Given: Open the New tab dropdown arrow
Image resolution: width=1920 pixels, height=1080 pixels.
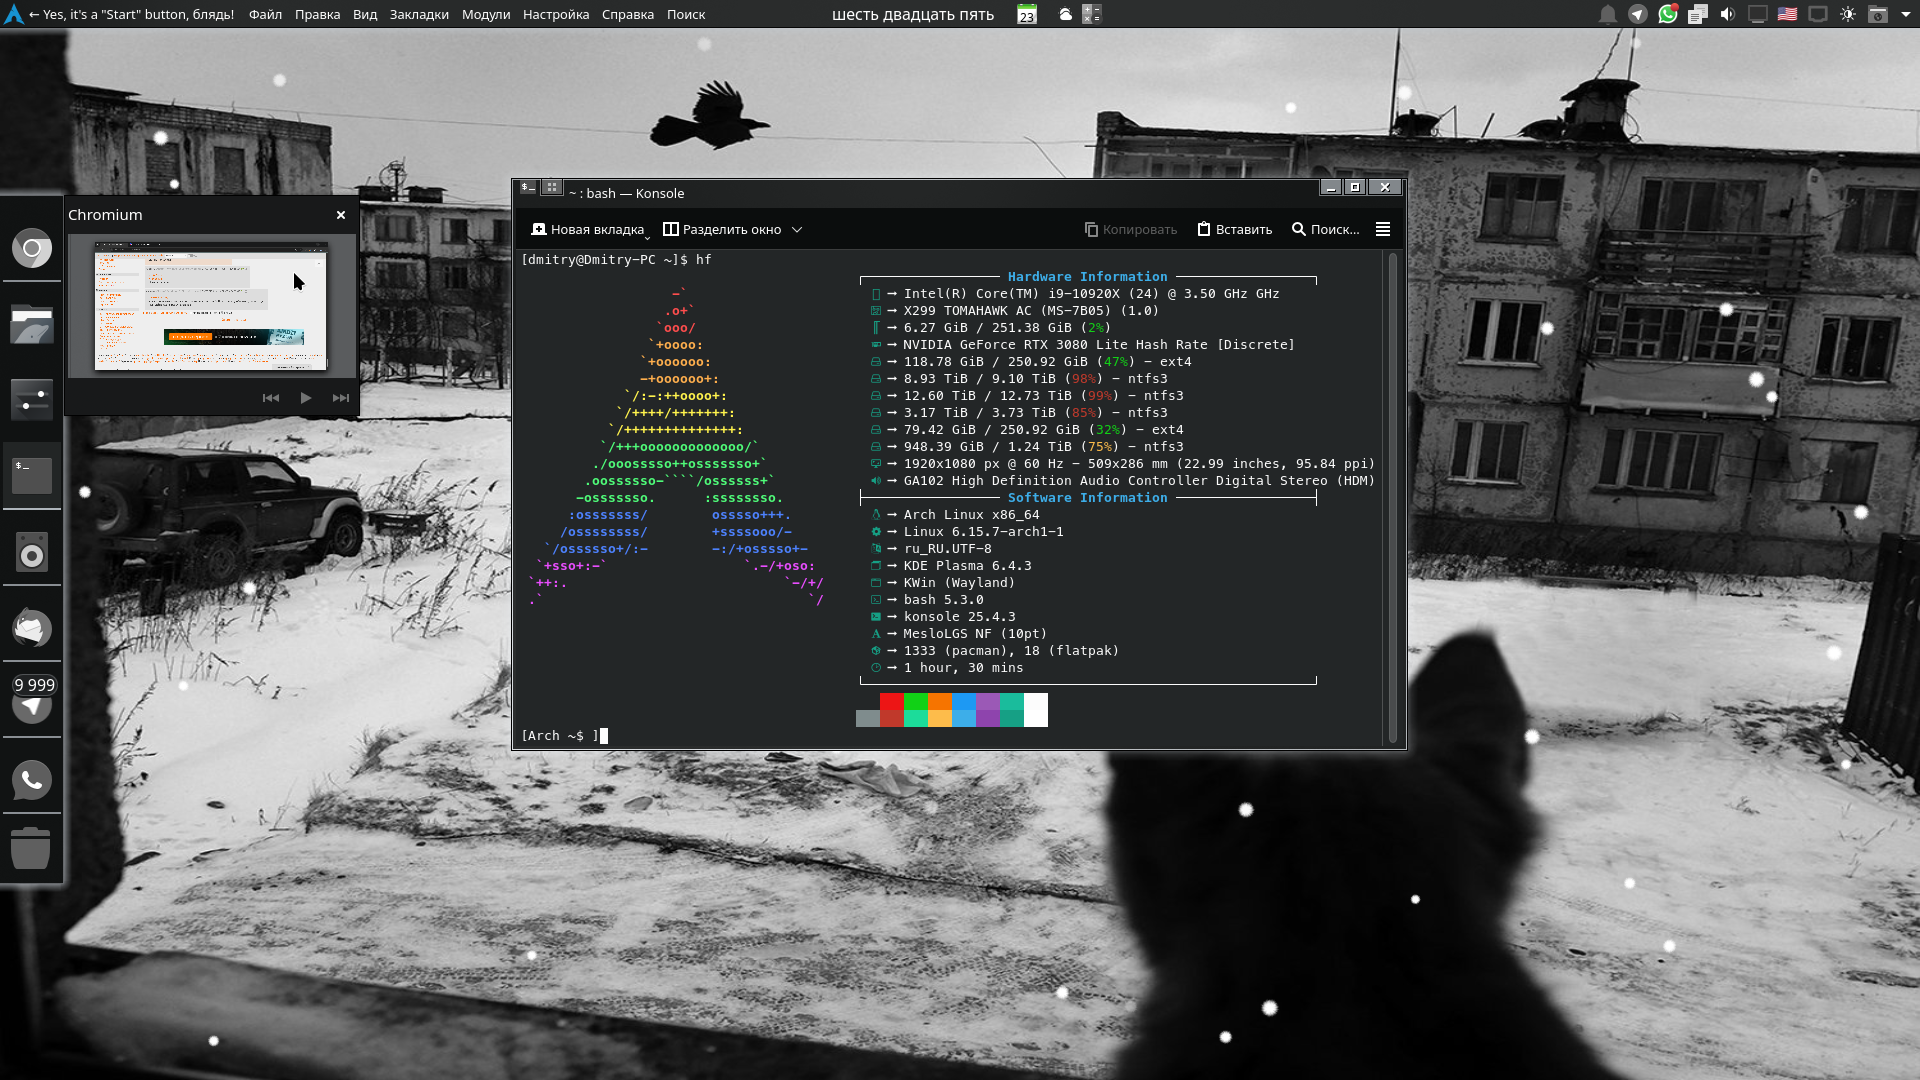Looking at the screenshot, I should [x=648, y=237].
